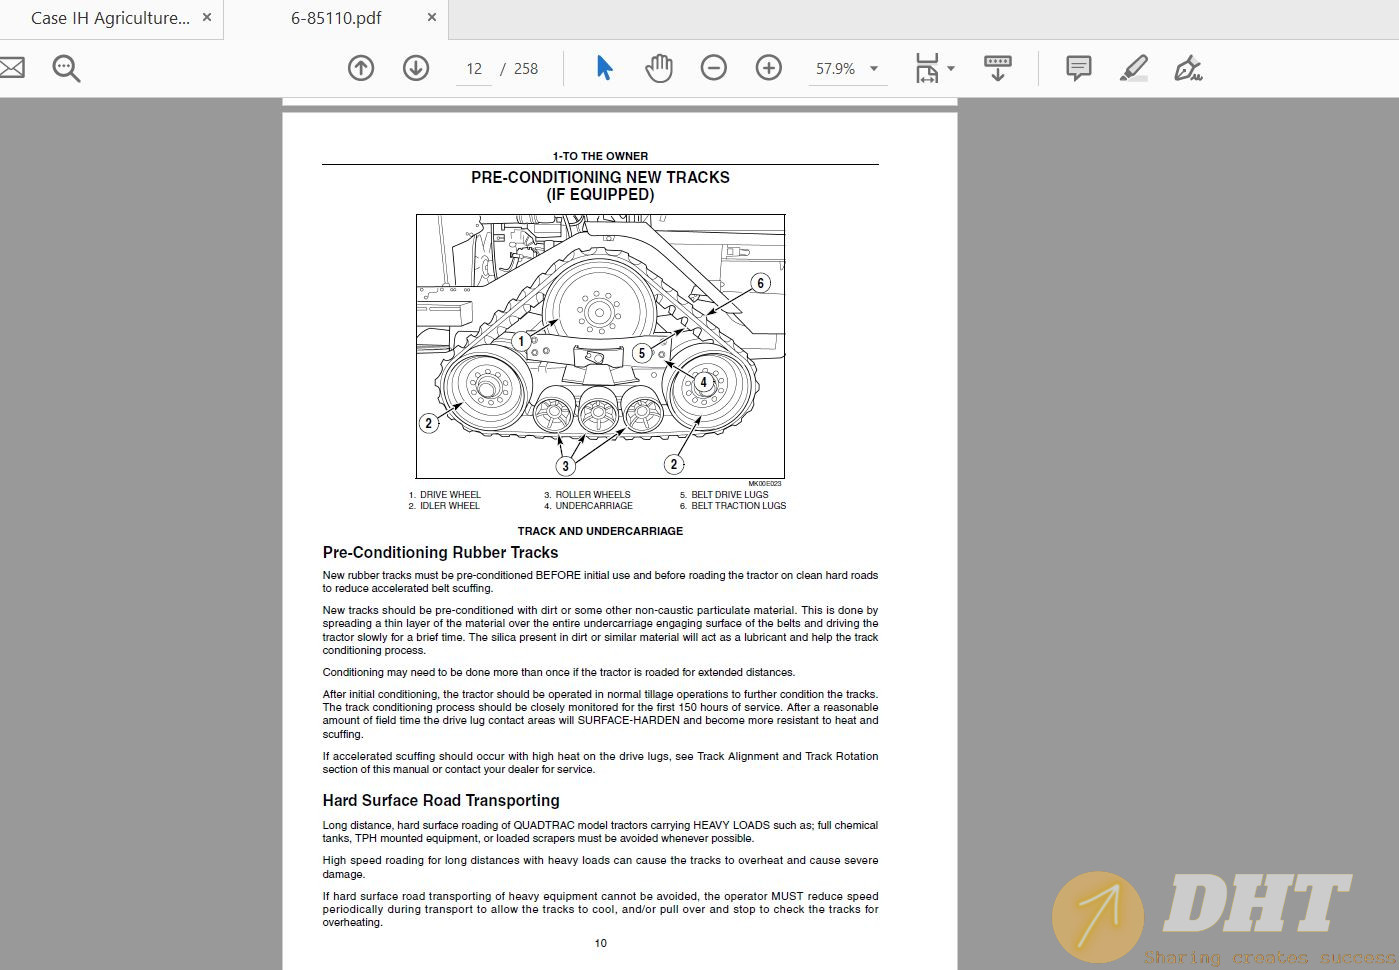
Task: Open the fit page options arrow
Action: tap(951, 68)
